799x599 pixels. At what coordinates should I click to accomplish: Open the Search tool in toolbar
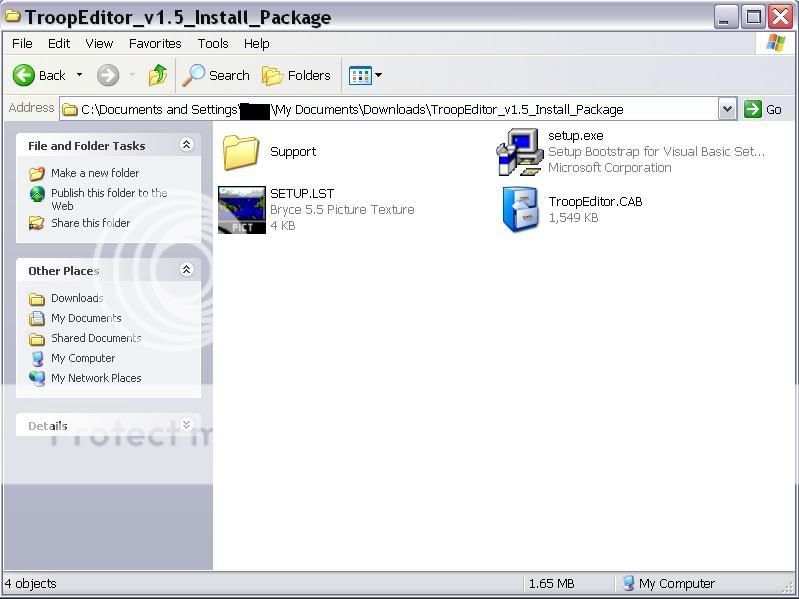216,75
